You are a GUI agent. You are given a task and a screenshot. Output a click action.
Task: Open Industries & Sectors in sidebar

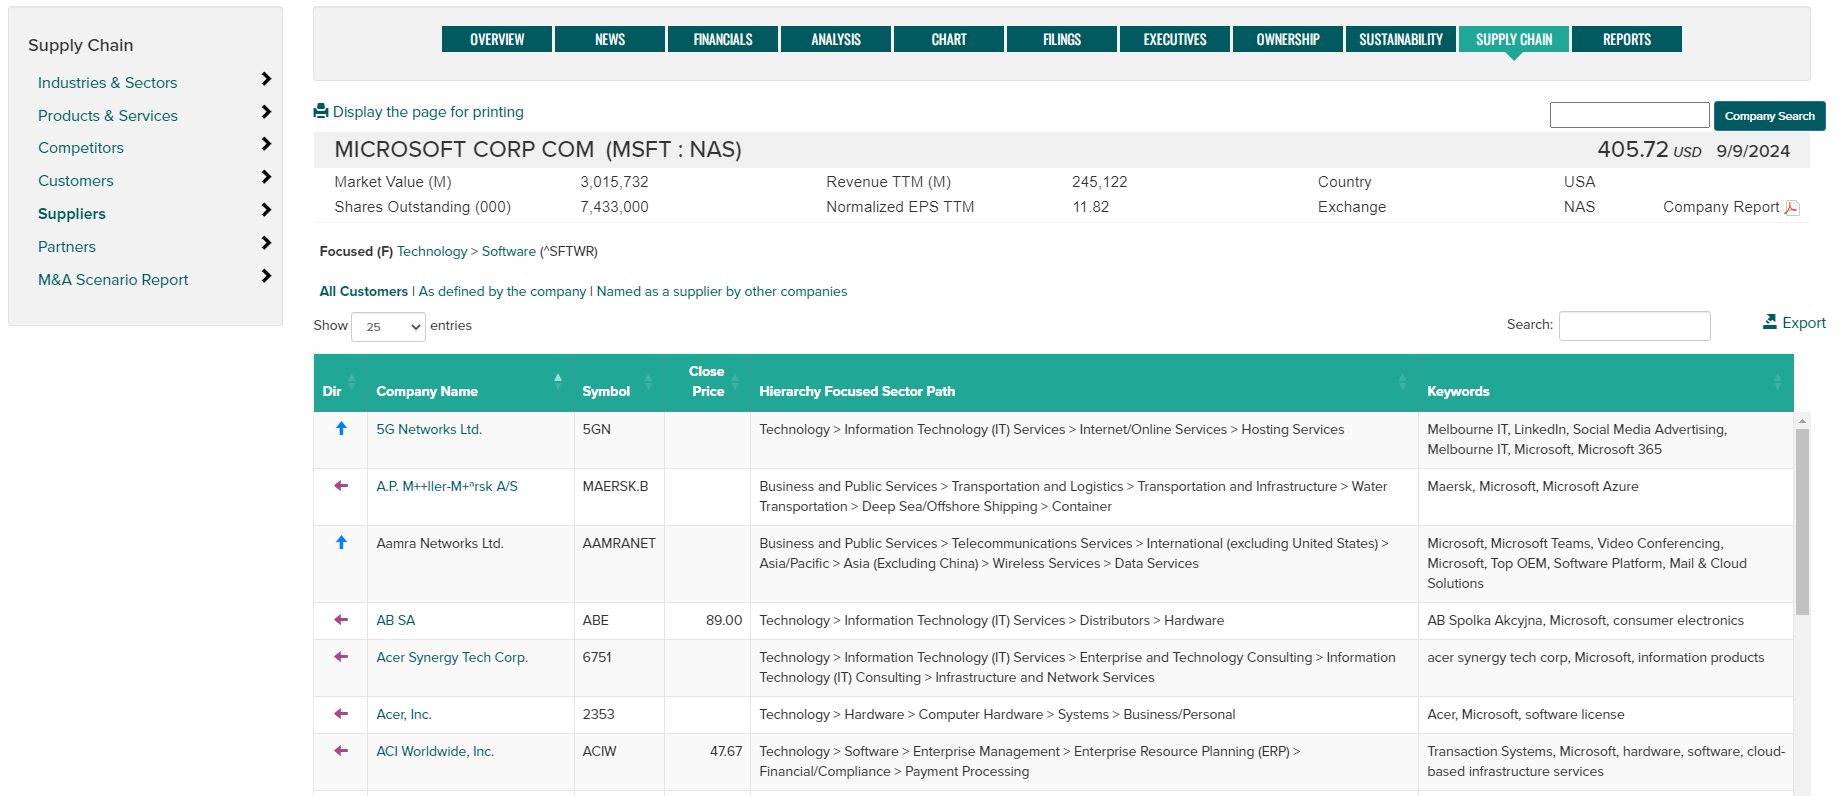point(108,83)
